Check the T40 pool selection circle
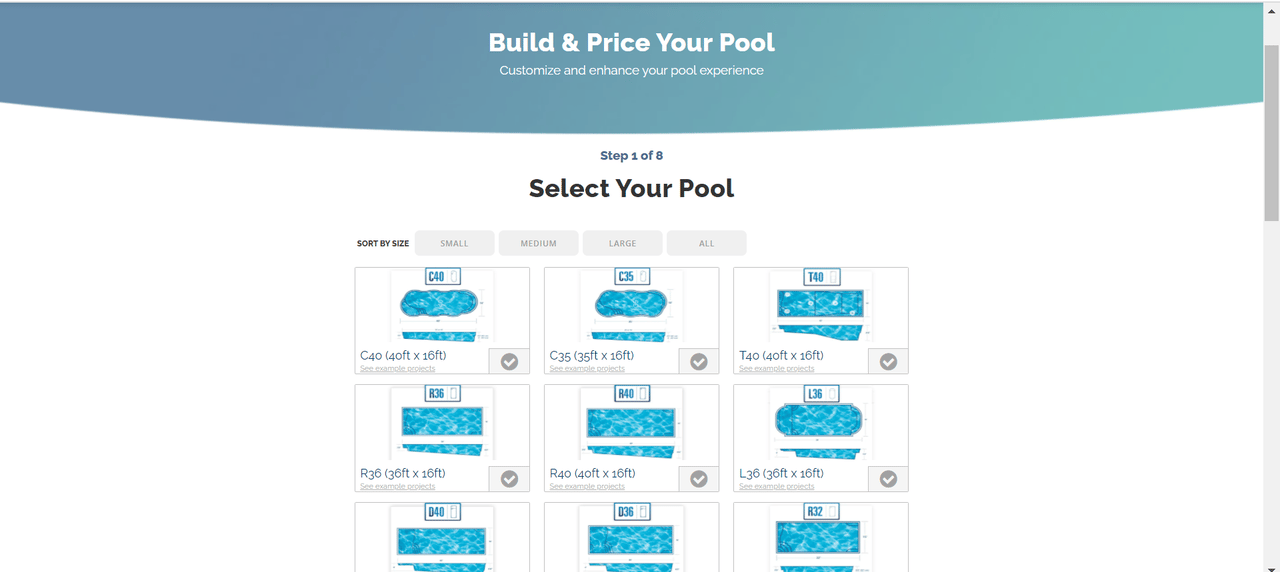Viewport: 1280px width, 572px height. [x=888, y=361]
